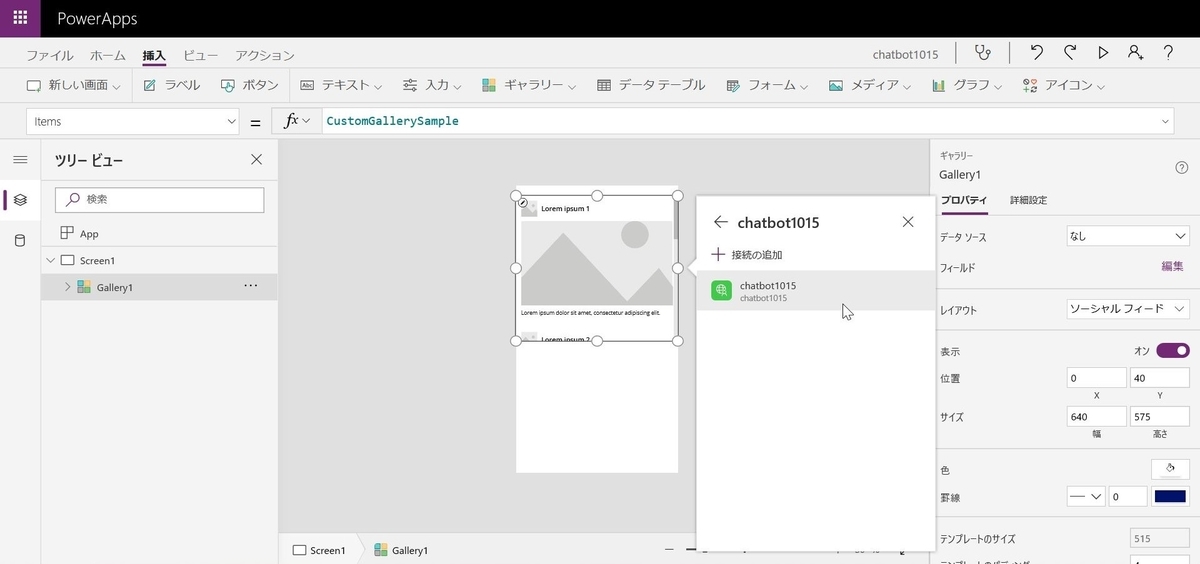Insert a button control
The width and height of the screenshot is (1200, 564).
(249, 86)
